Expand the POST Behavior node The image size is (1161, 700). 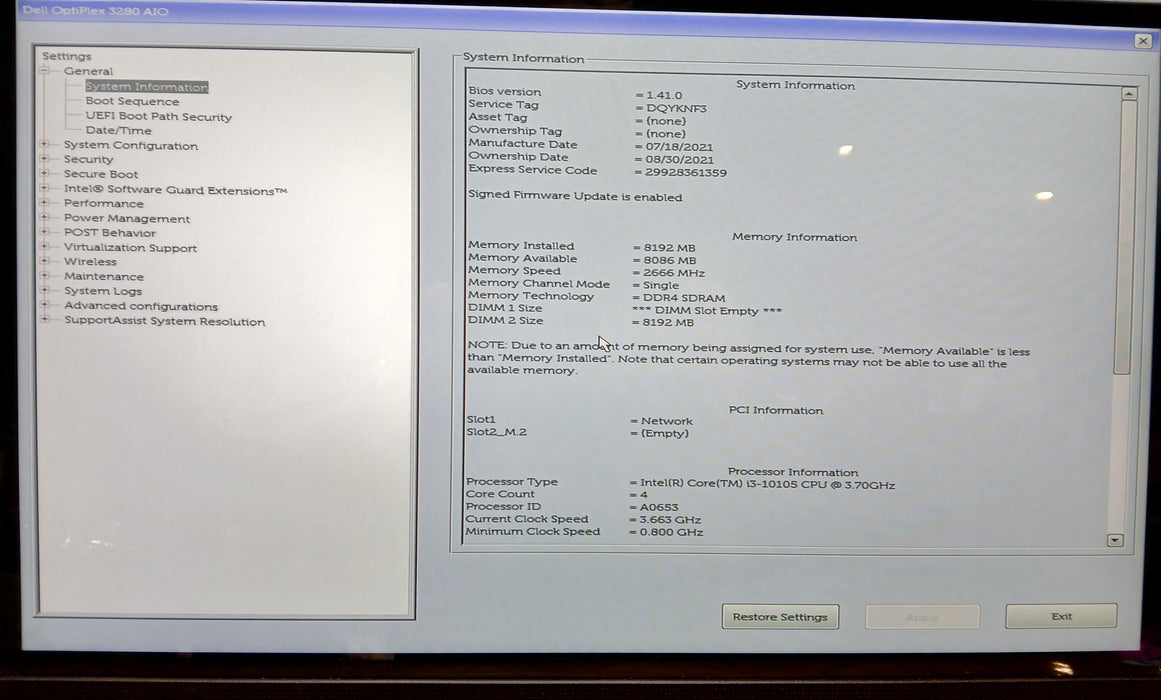click(44, 232)
